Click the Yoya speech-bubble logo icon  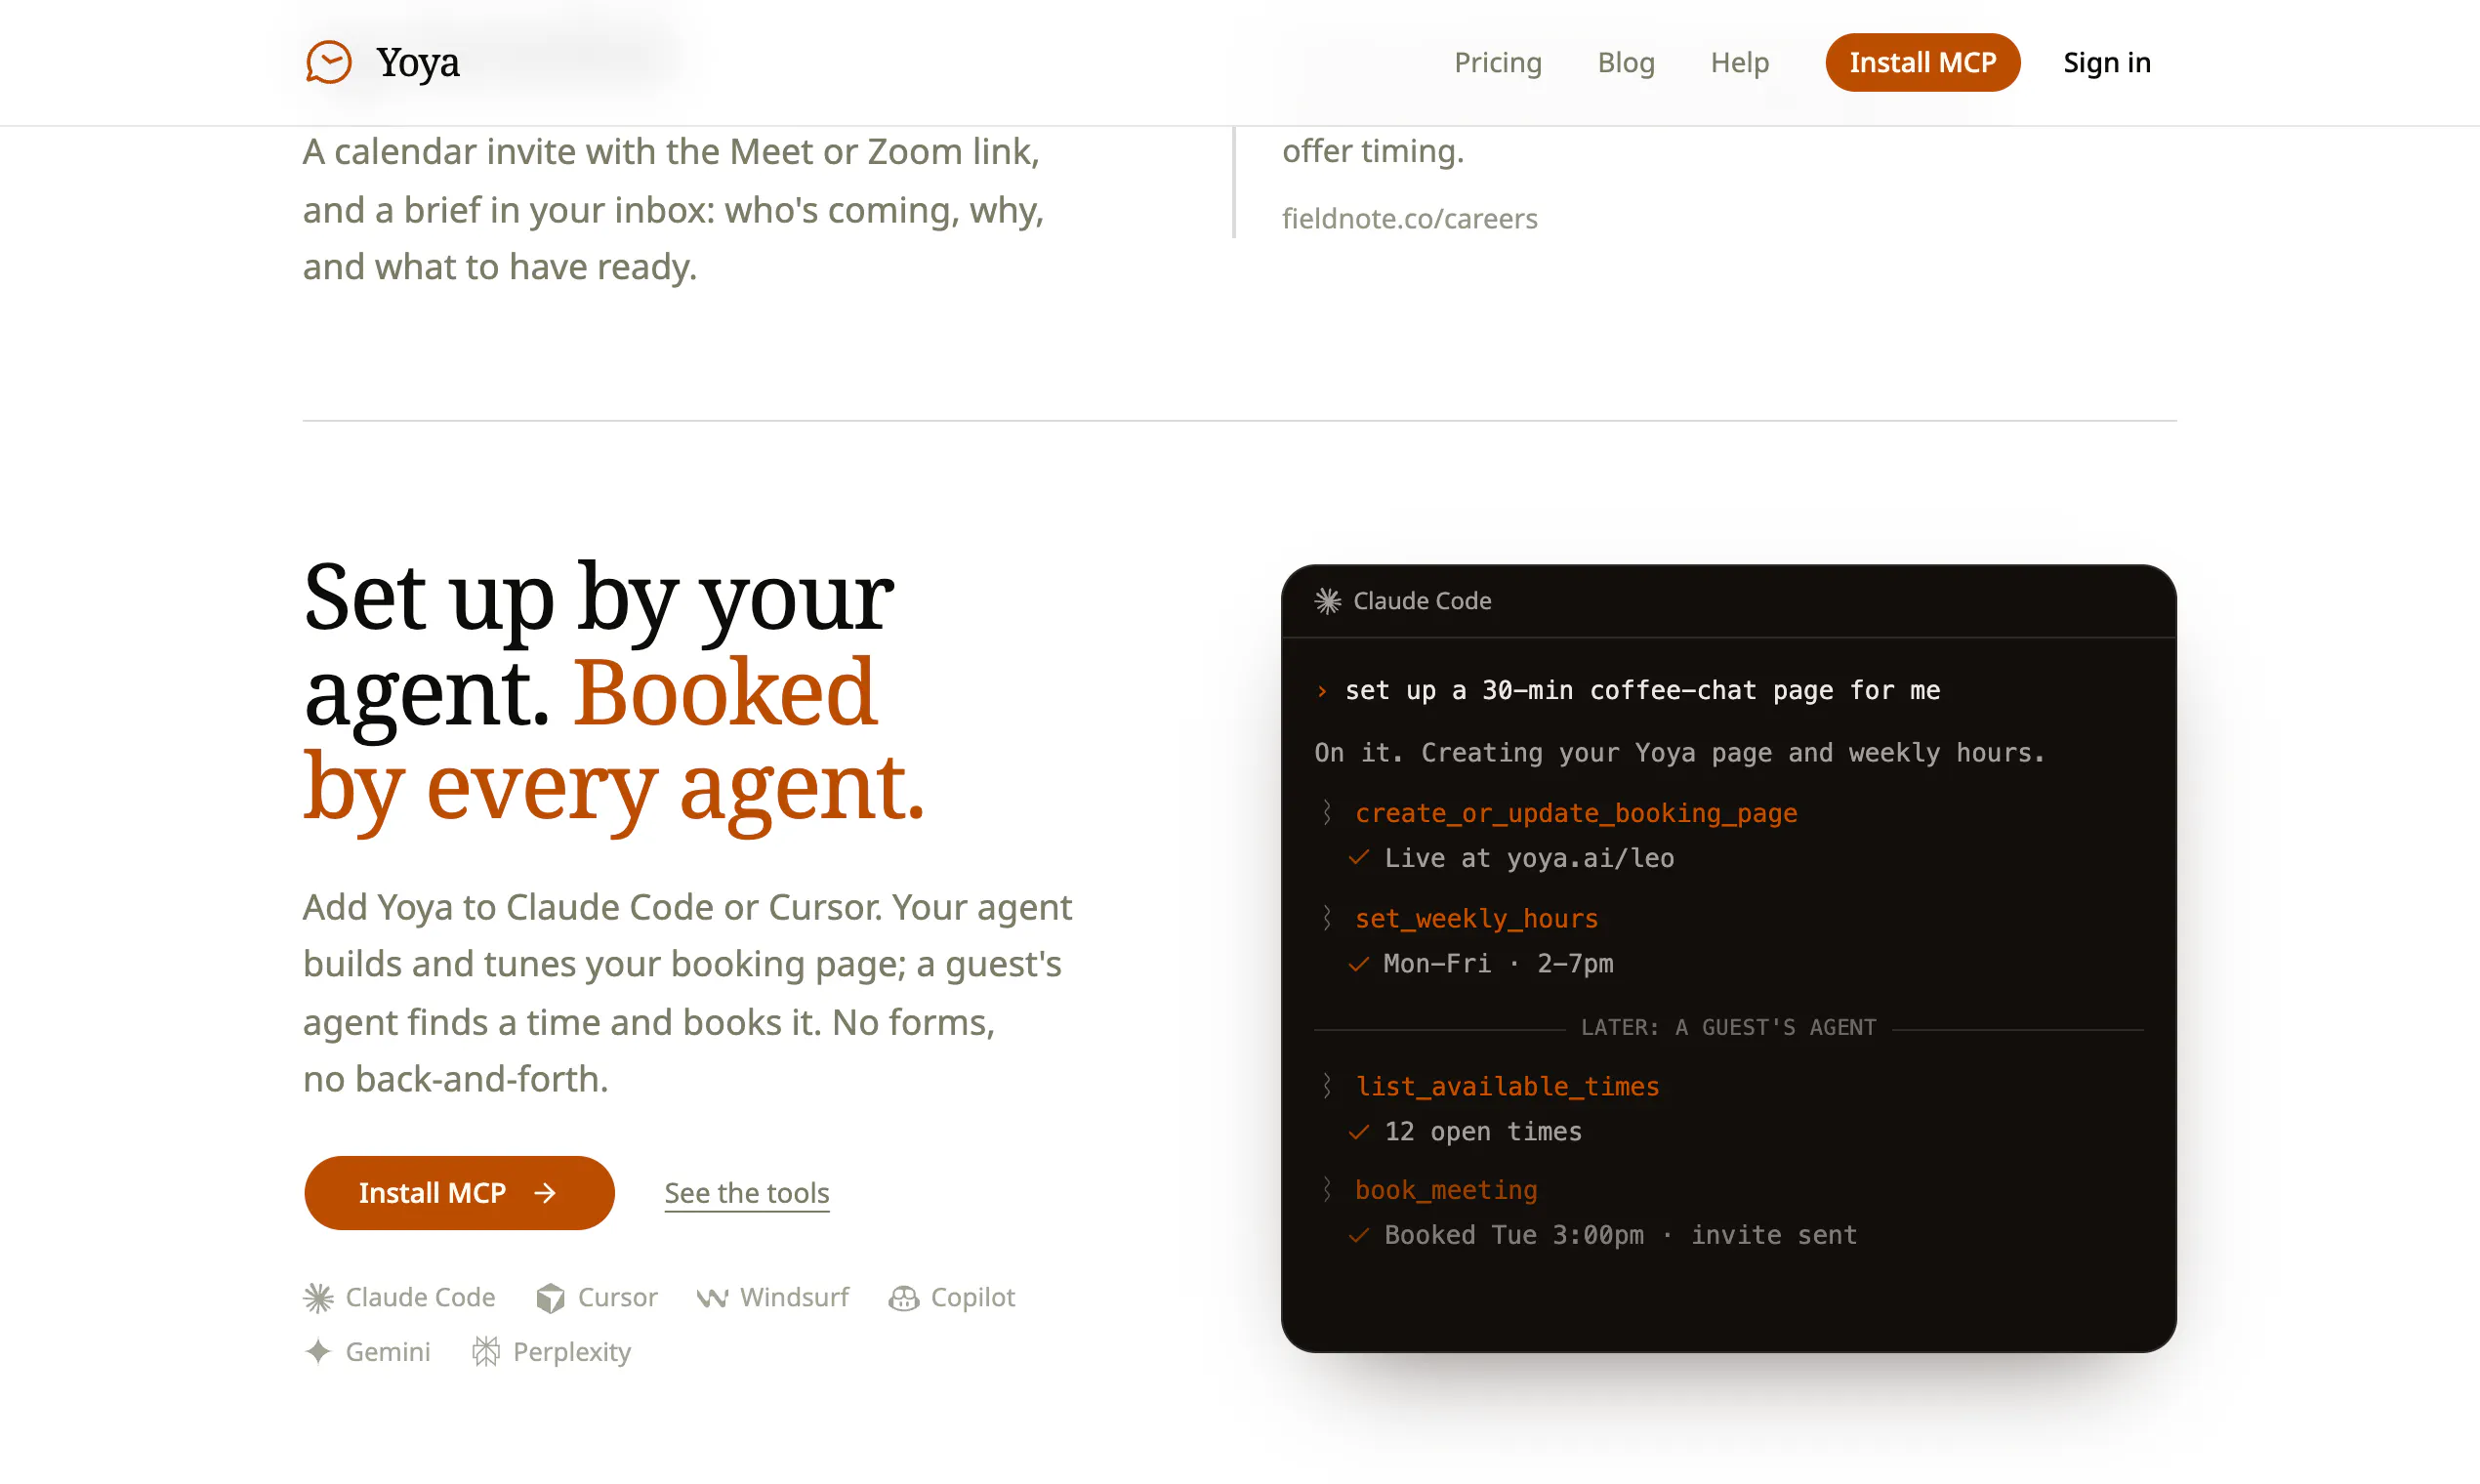click(x=328, y=62)
